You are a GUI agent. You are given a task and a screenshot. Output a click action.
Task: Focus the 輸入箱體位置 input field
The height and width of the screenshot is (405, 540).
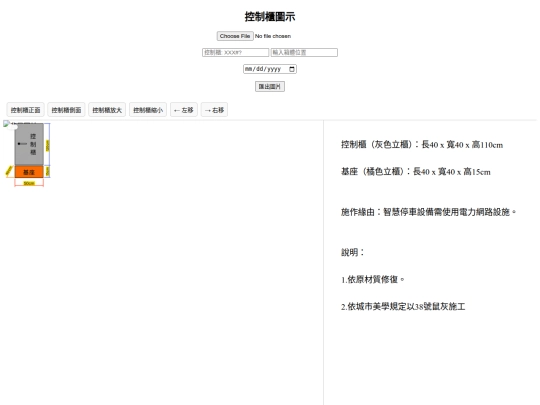(304, 52)
